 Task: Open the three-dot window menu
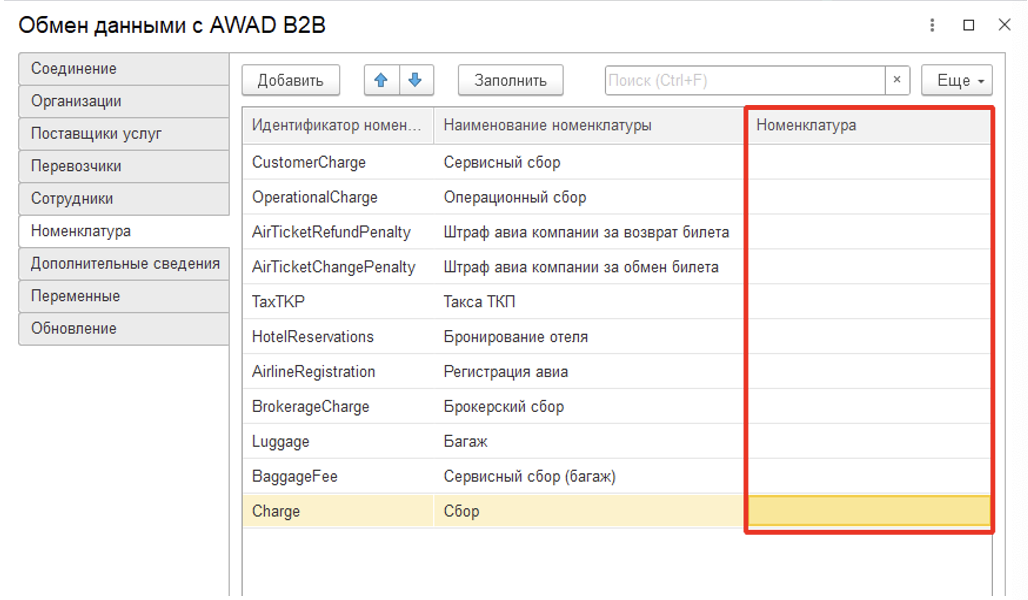[932, 25]
